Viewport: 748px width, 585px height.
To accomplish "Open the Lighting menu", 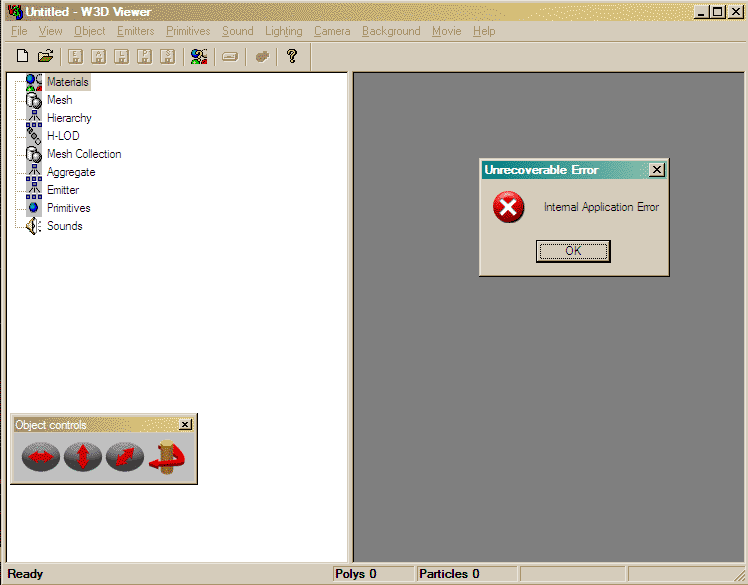I will (x=283, y=31).
